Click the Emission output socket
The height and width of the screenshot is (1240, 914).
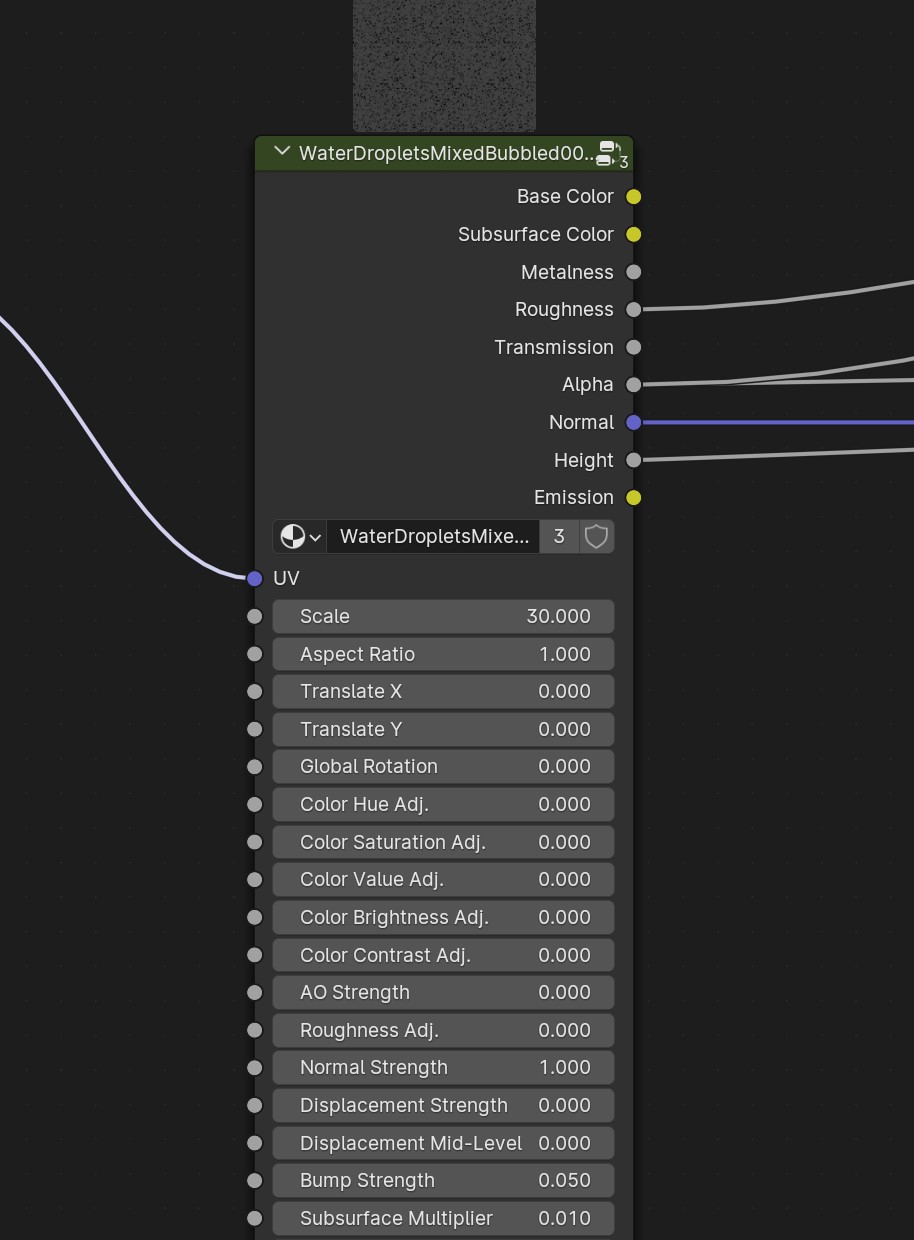633,498
